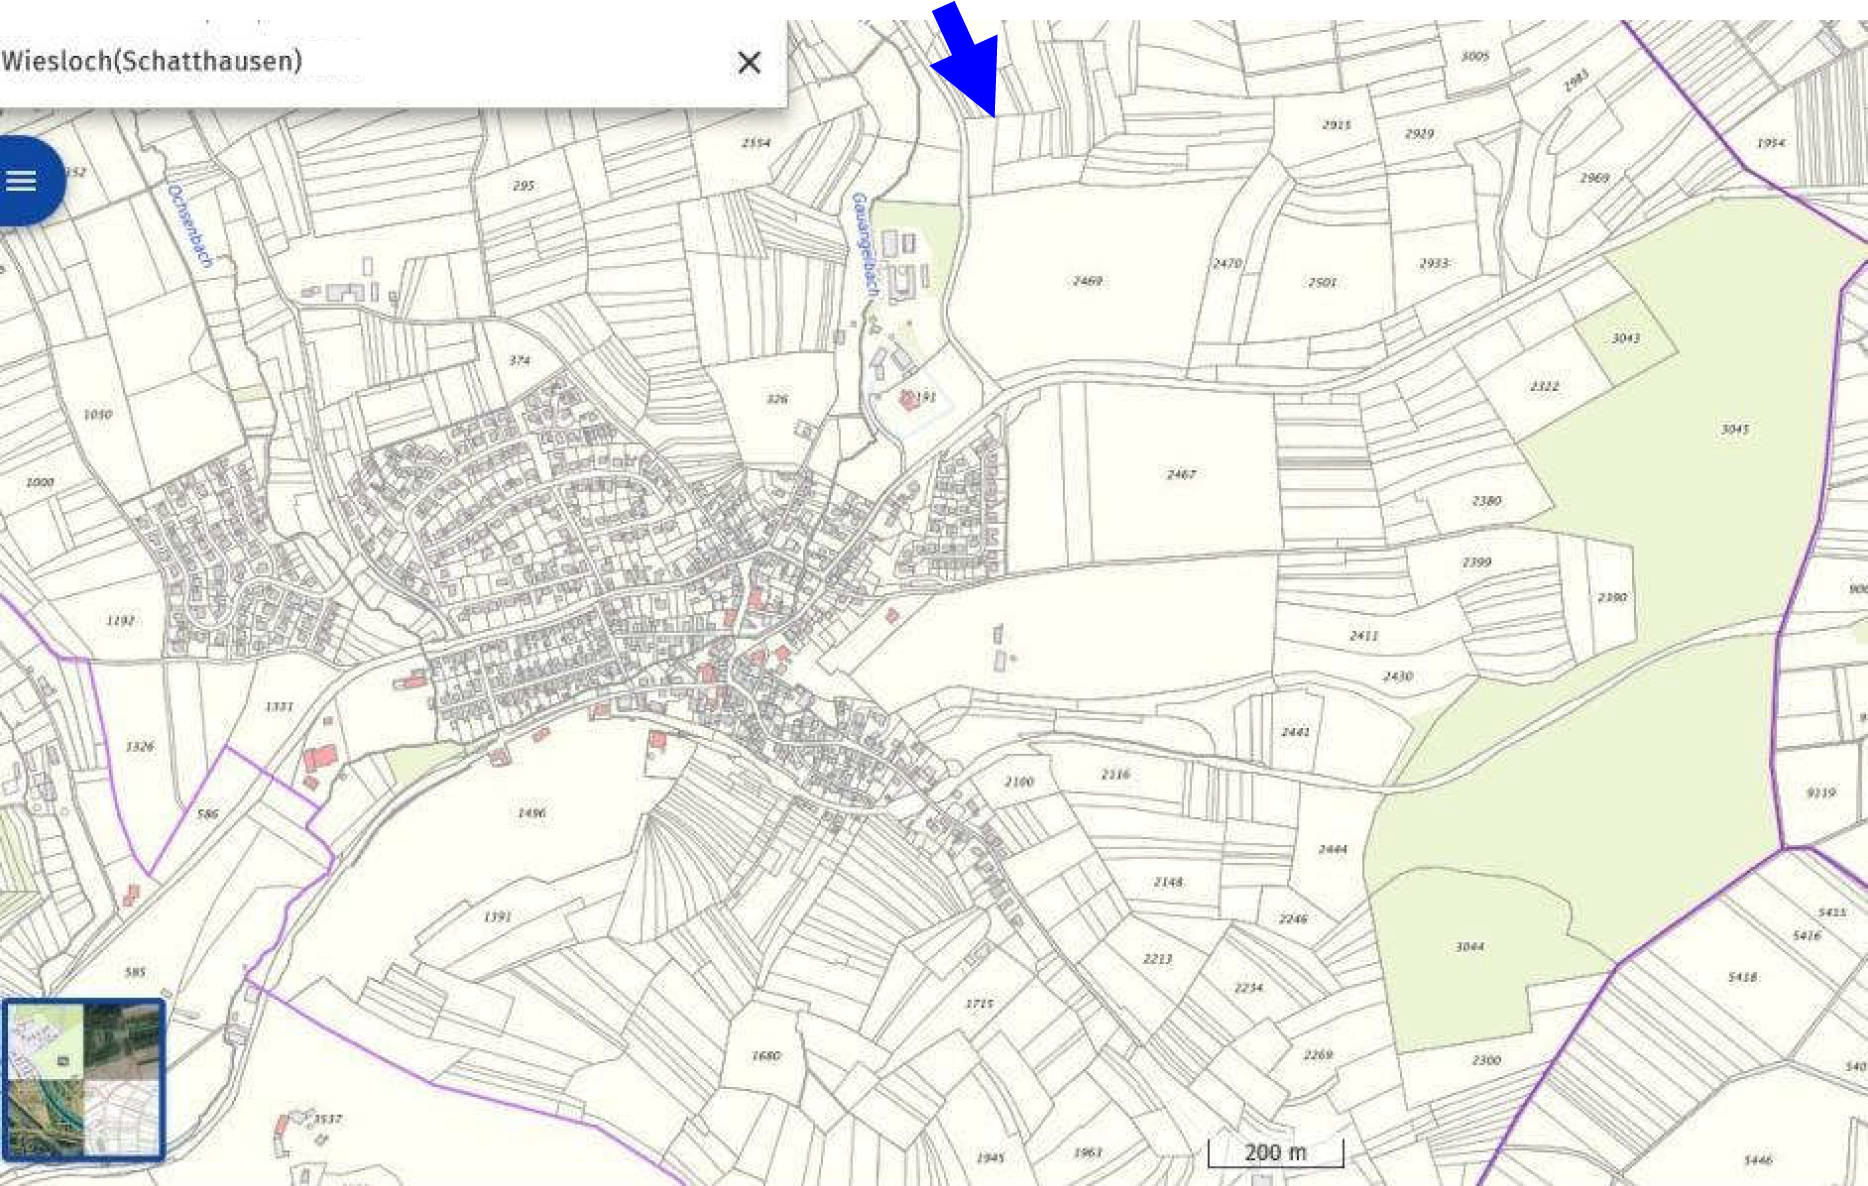Click parcel label 5418
Image resolution: width=1868 pixels, height=1186 pixels.
click(x=1742, y=977)
